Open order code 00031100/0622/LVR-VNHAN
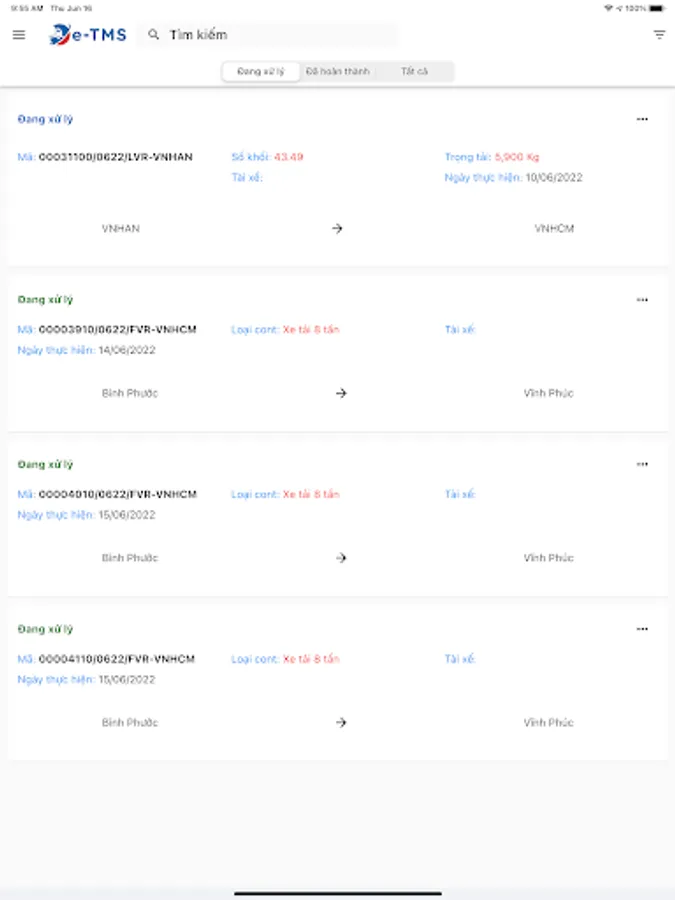This screenshot has width=675, height=900. coord(115,157)
